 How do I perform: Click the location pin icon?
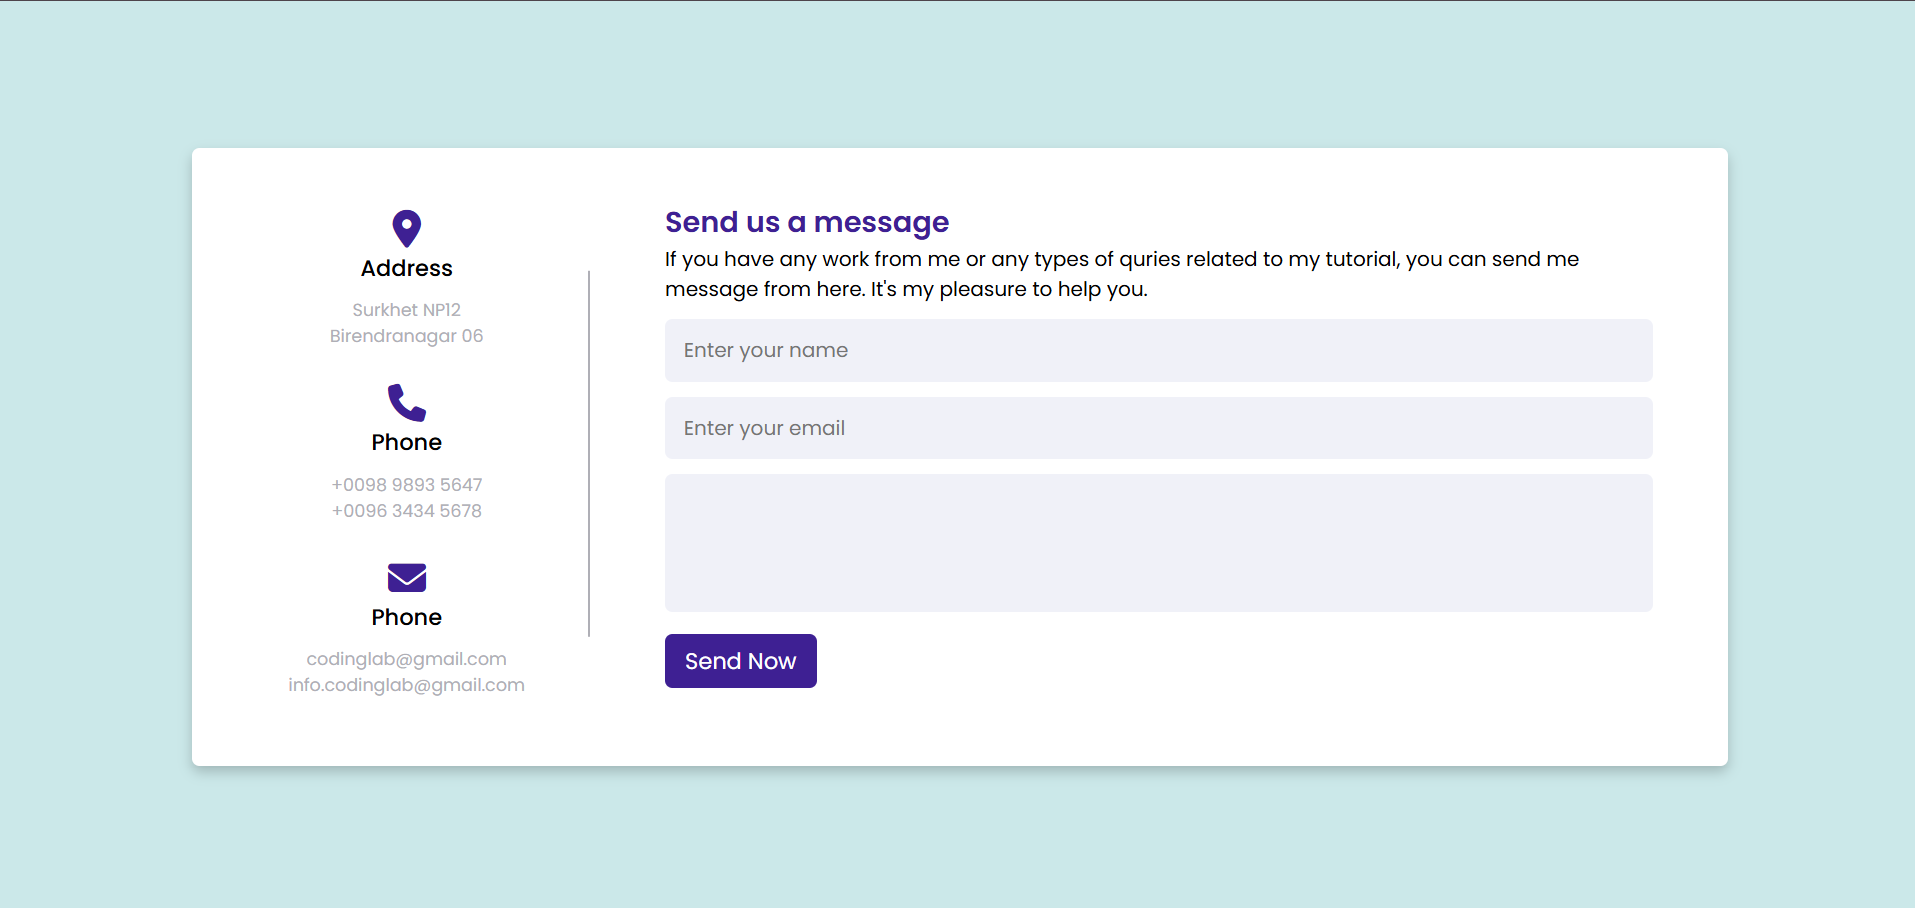406,228
